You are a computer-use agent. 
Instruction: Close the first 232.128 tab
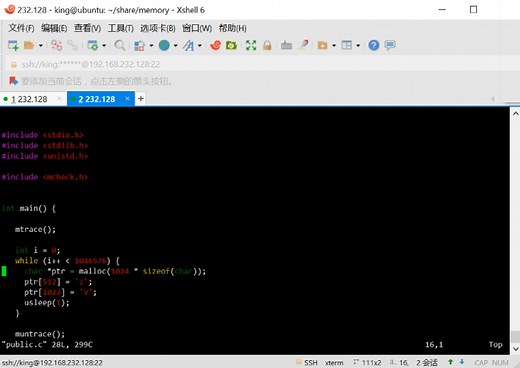(x=59, y=99)
